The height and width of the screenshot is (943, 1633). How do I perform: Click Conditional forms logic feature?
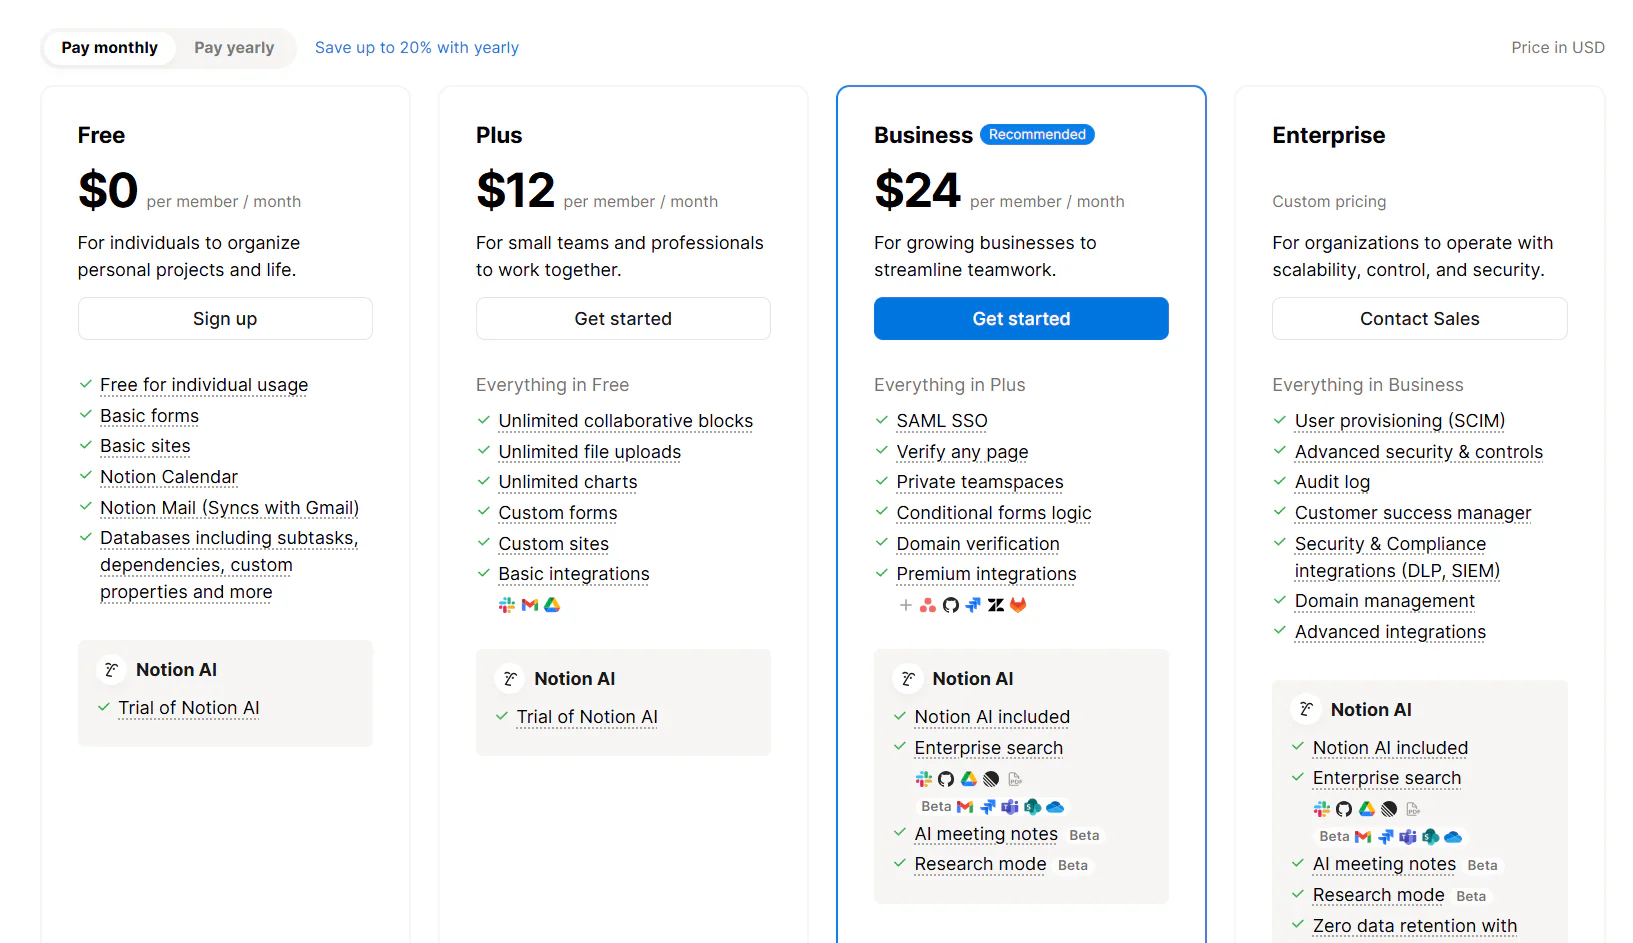[994, 513]
